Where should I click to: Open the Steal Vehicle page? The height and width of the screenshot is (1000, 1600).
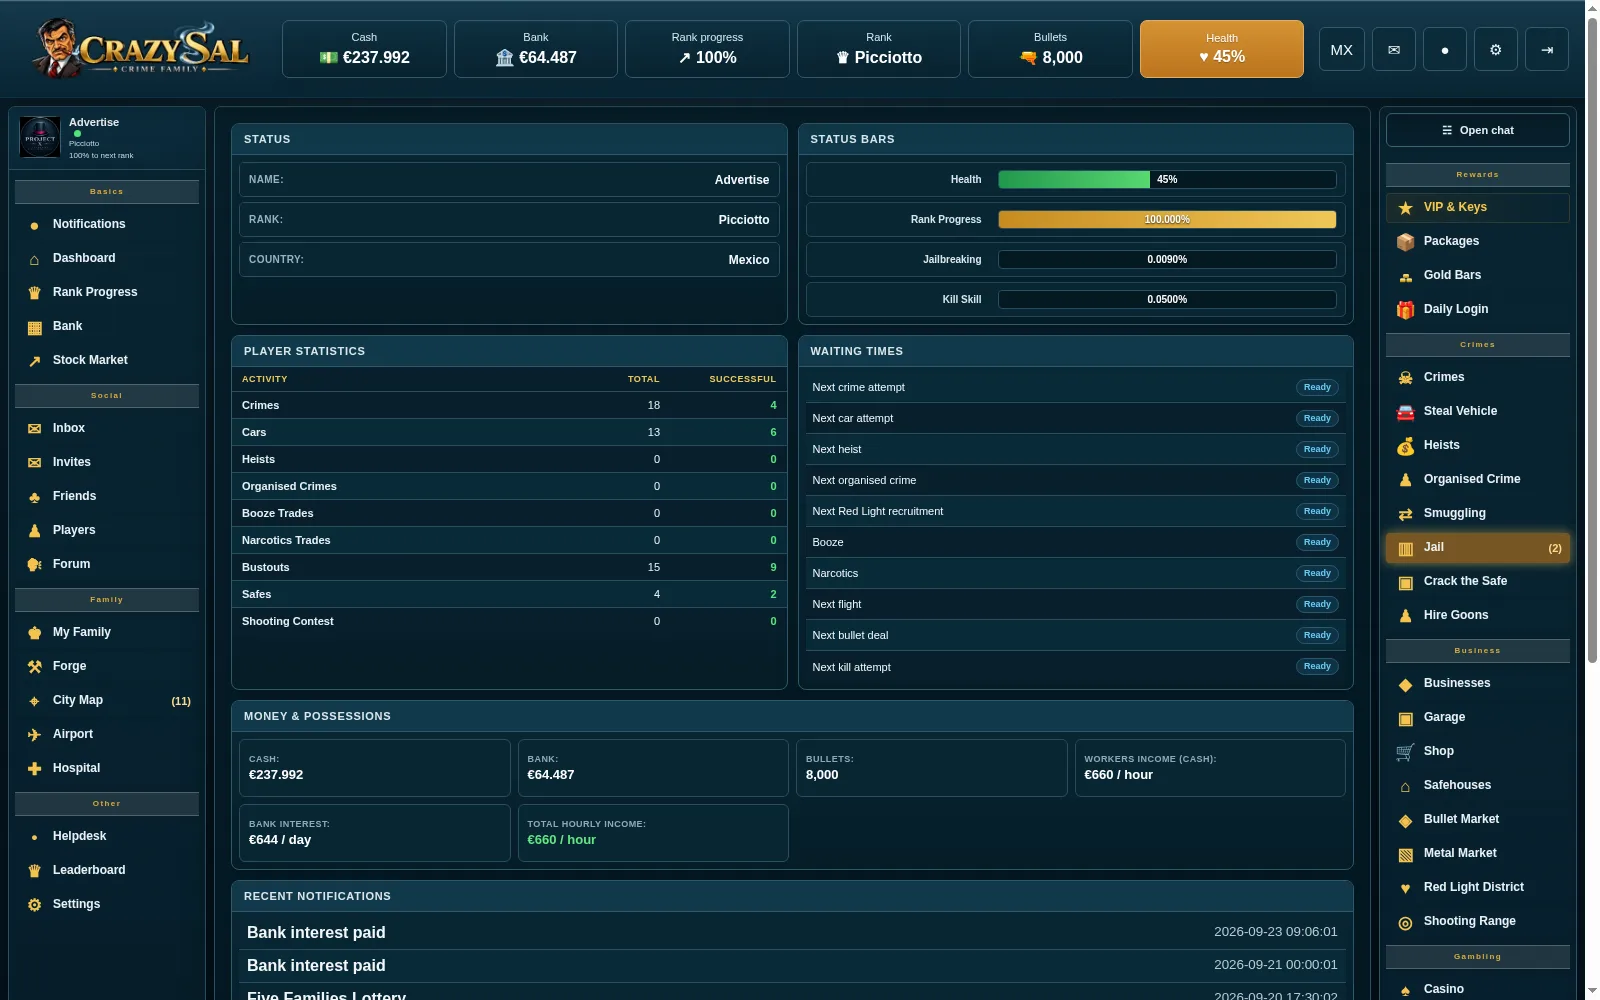pos(1477,411)
